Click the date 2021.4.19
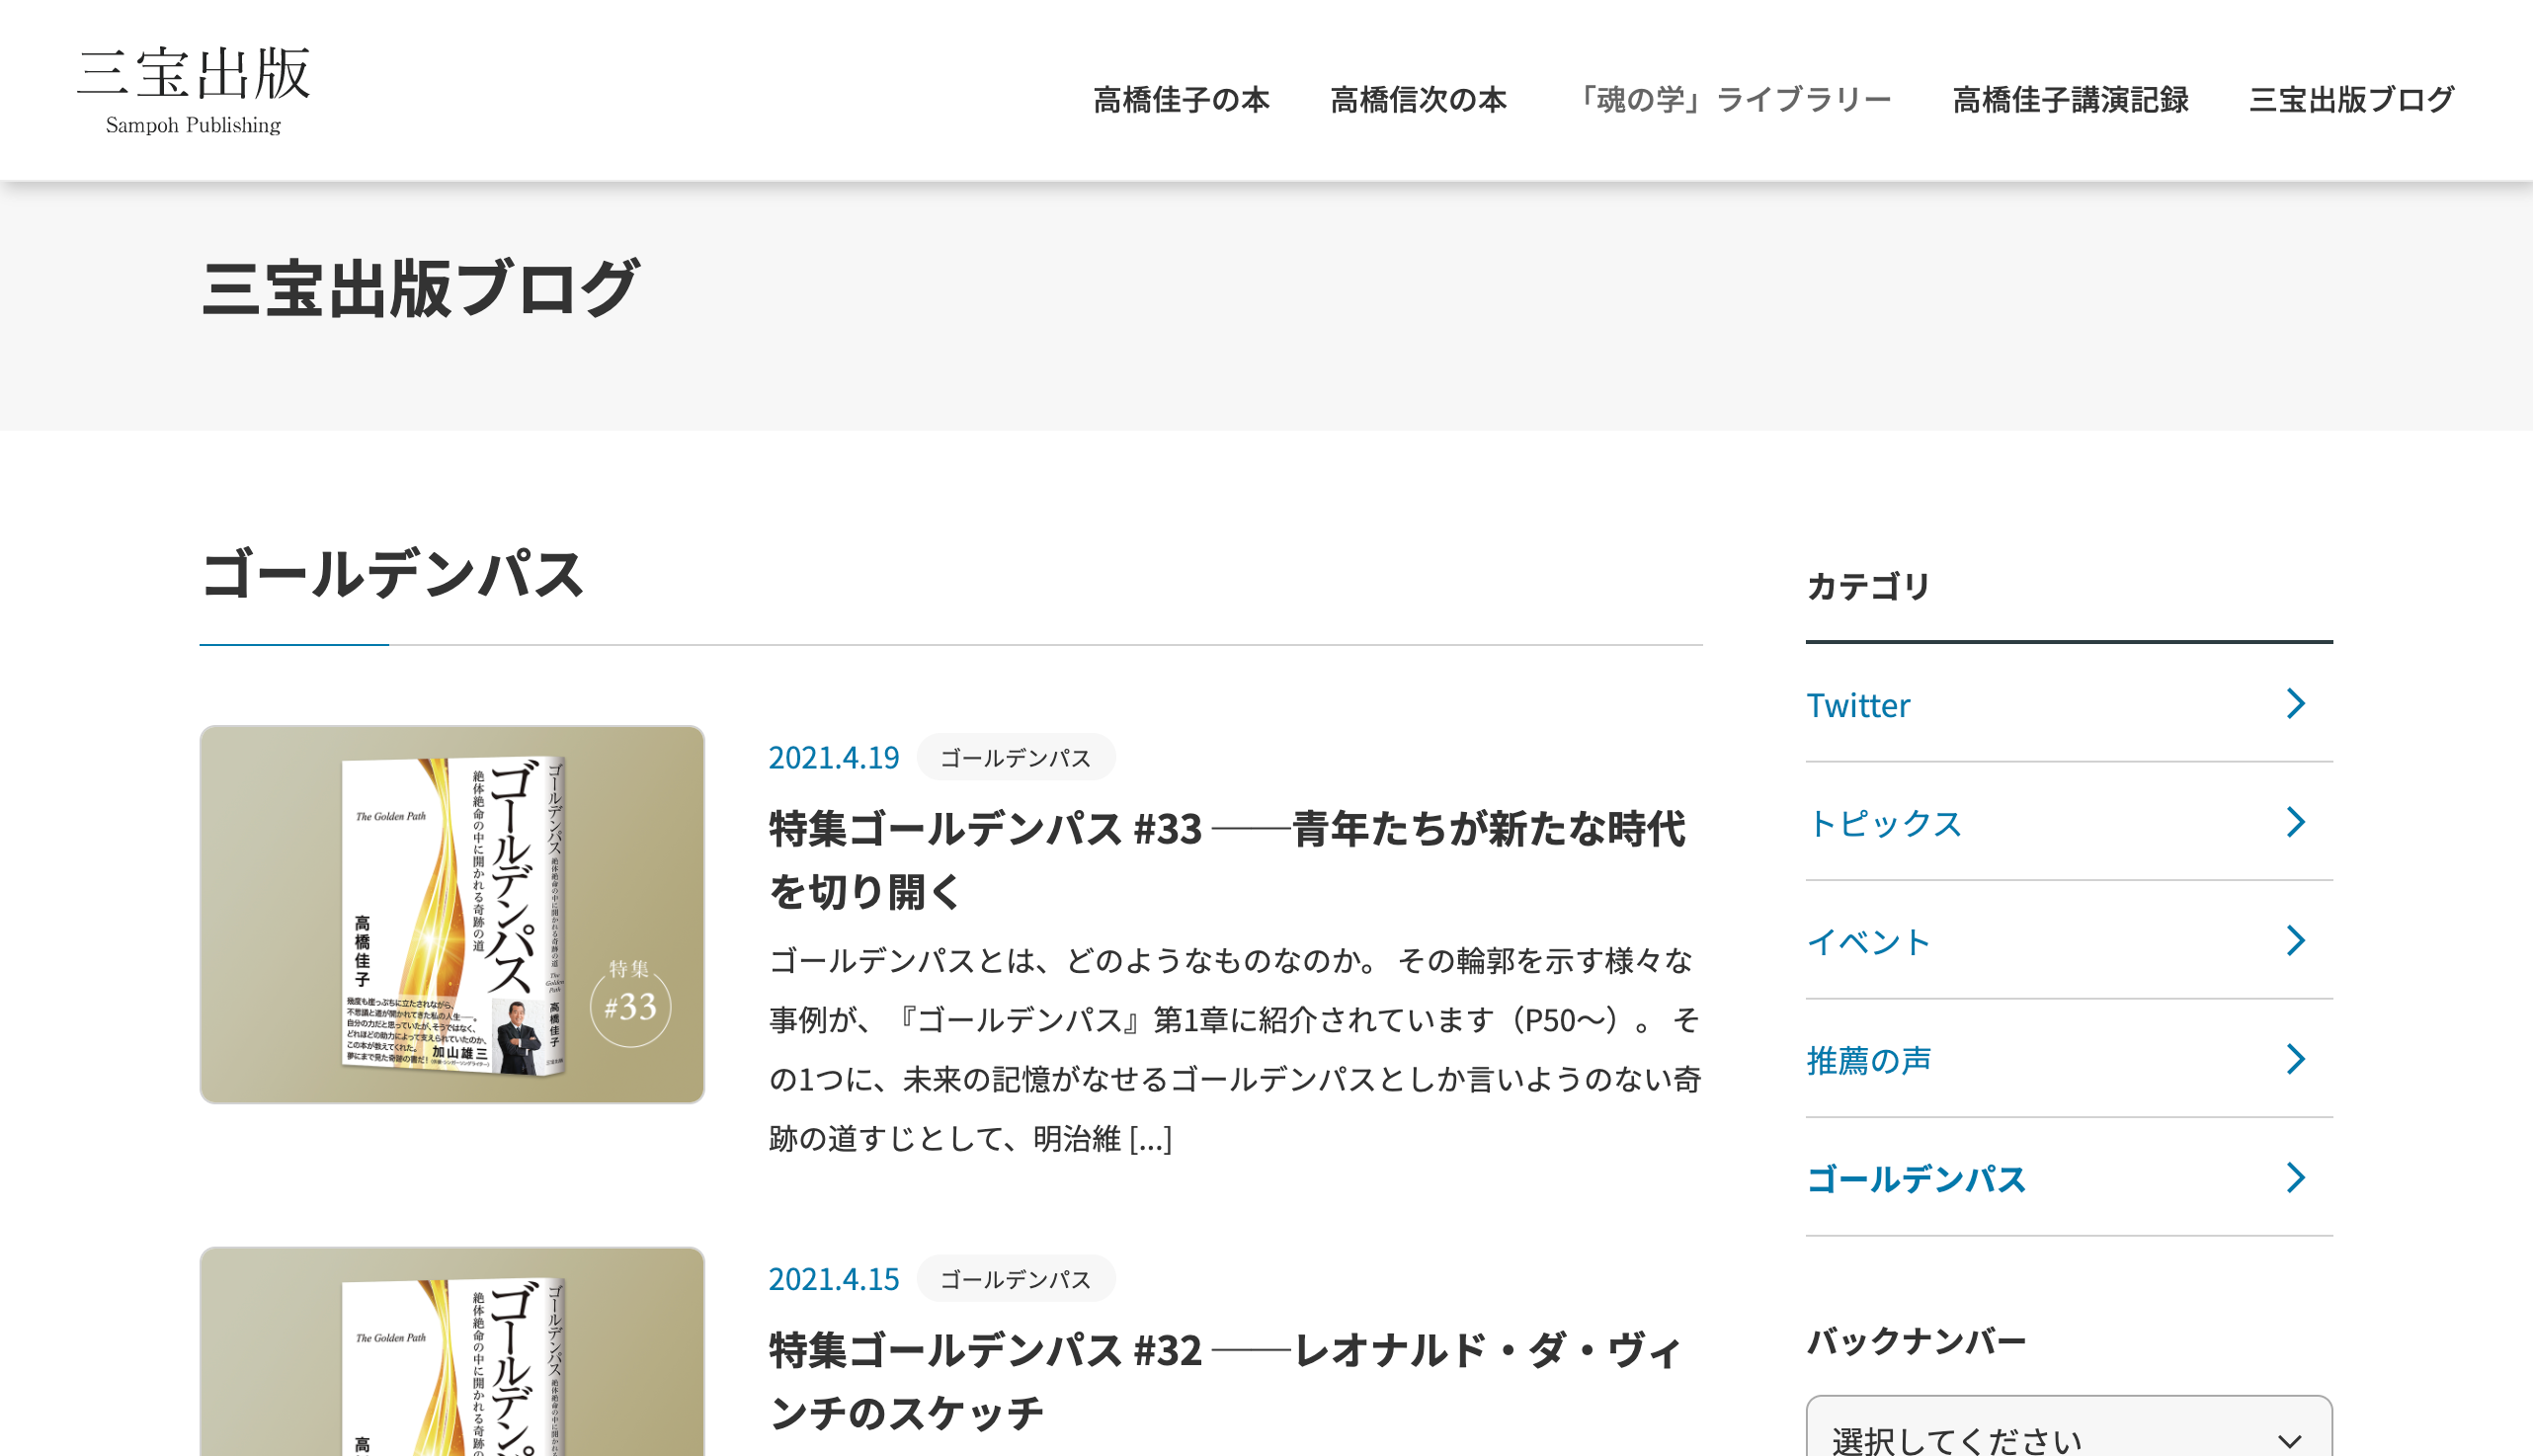Image resolution: width=2533 pixels, height=1456 pixels. pyautogui.click(x=834, y=758)
